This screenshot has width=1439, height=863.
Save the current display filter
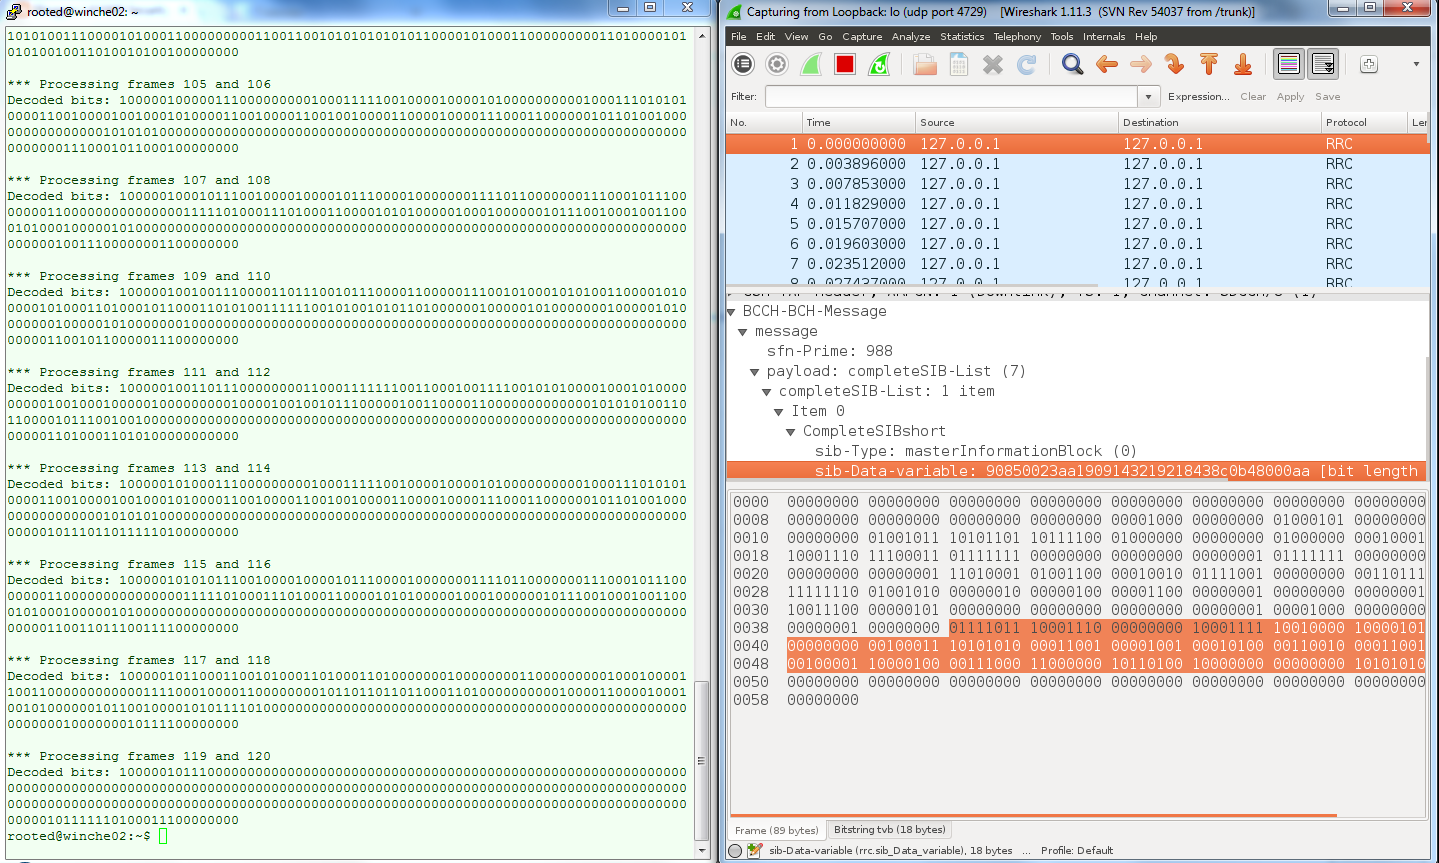point(1328,96)
